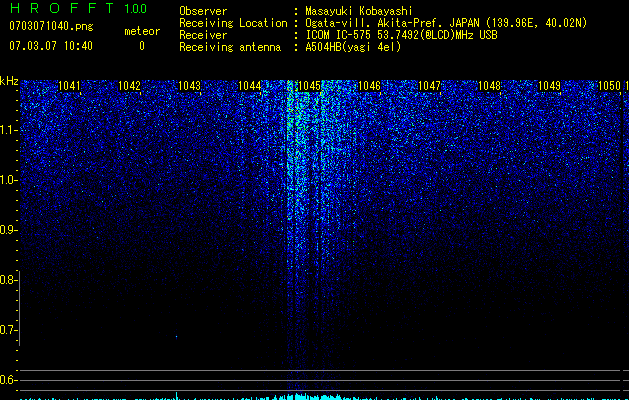Click the 1.0 kHz frequency tick
Screen dimensions: 629x400
coord(8,180)
